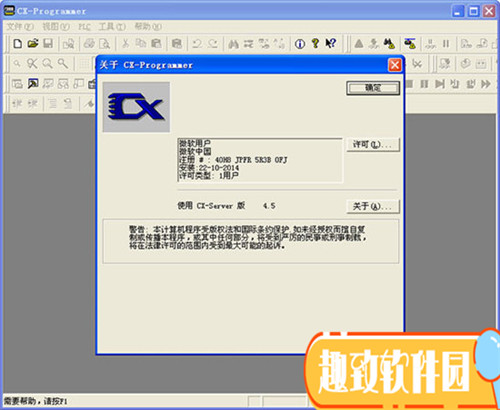The image size is (500, 410).
Task: Click the New file icon in toolbar
Action: click(17, 44)
